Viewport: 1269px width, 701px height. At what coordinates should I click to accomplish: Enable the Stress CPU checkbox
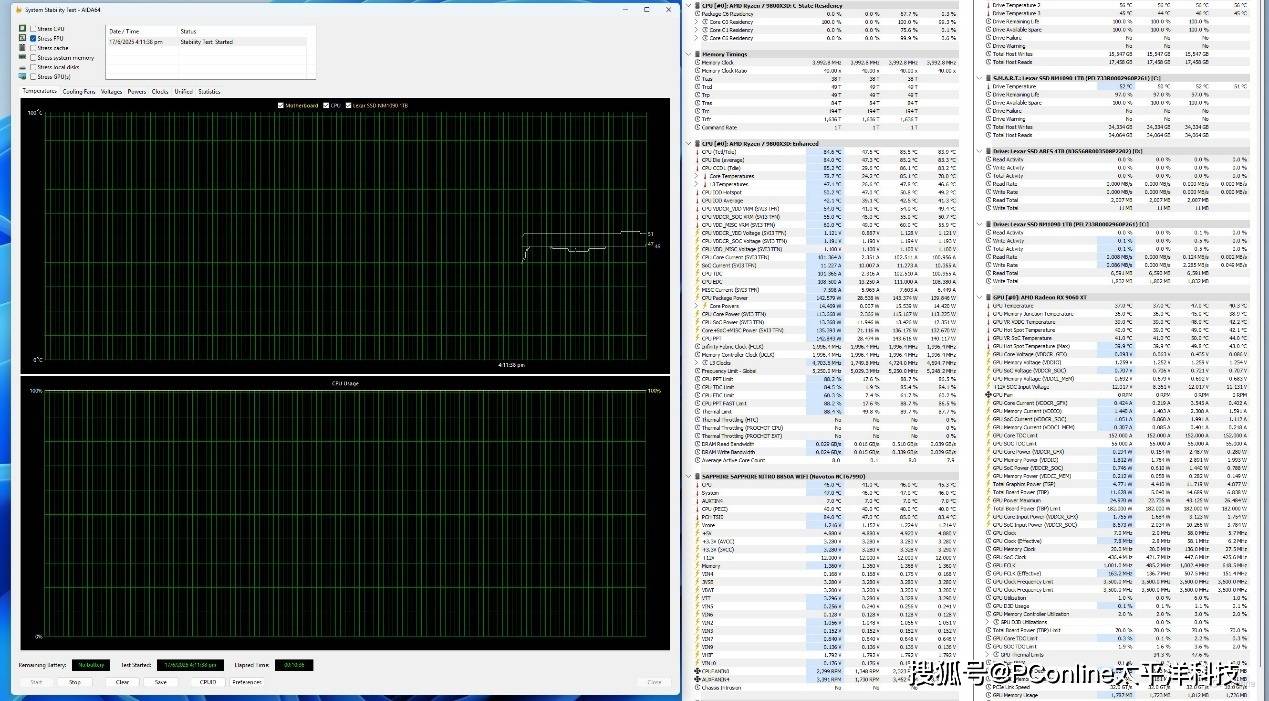click(33, 29)
